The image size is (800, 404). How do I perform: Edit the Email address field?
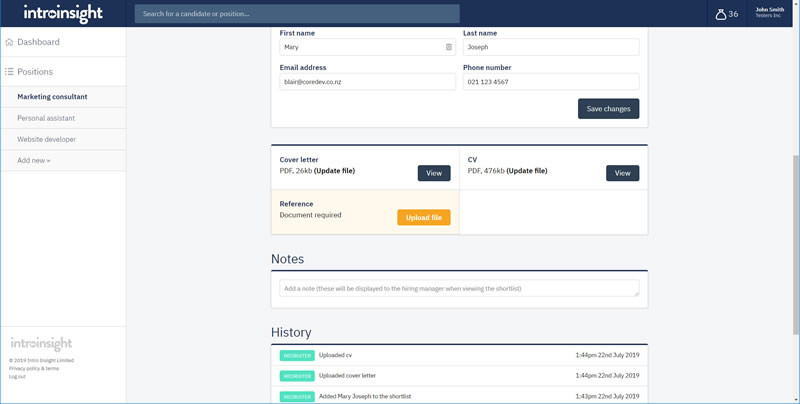pos(367,82)
